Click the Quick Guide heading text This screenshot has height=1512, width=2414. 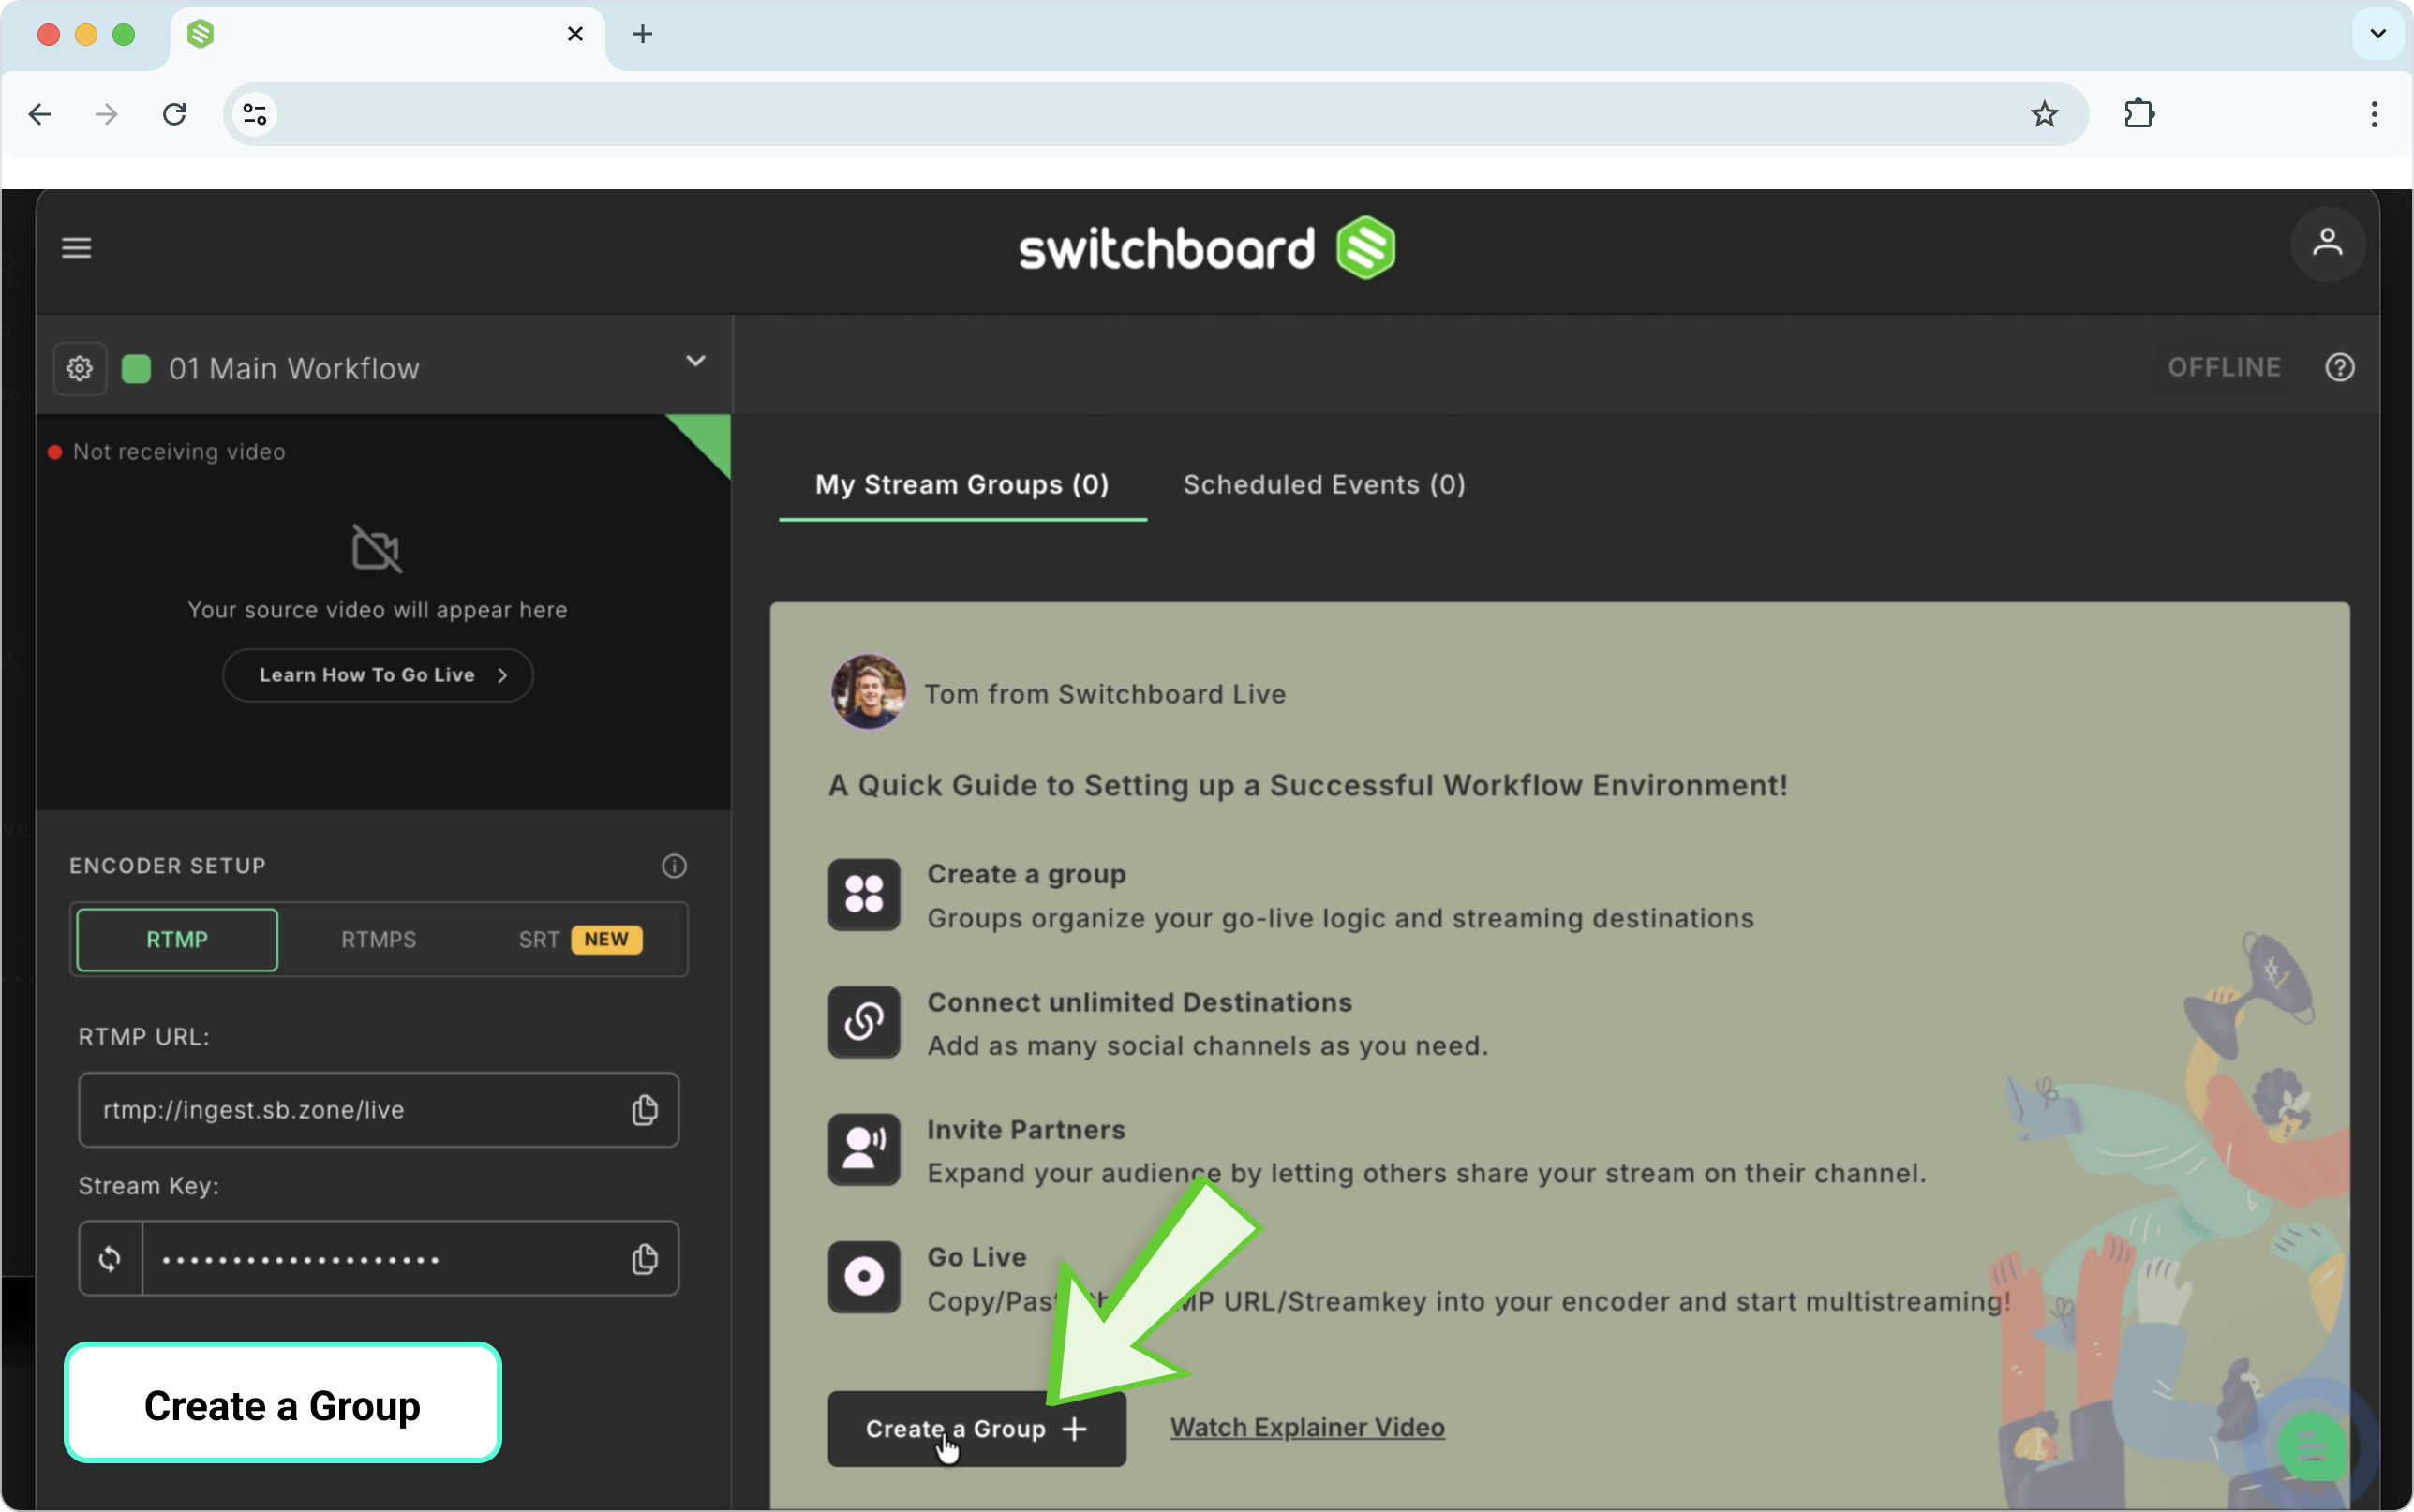[1308, 786]
